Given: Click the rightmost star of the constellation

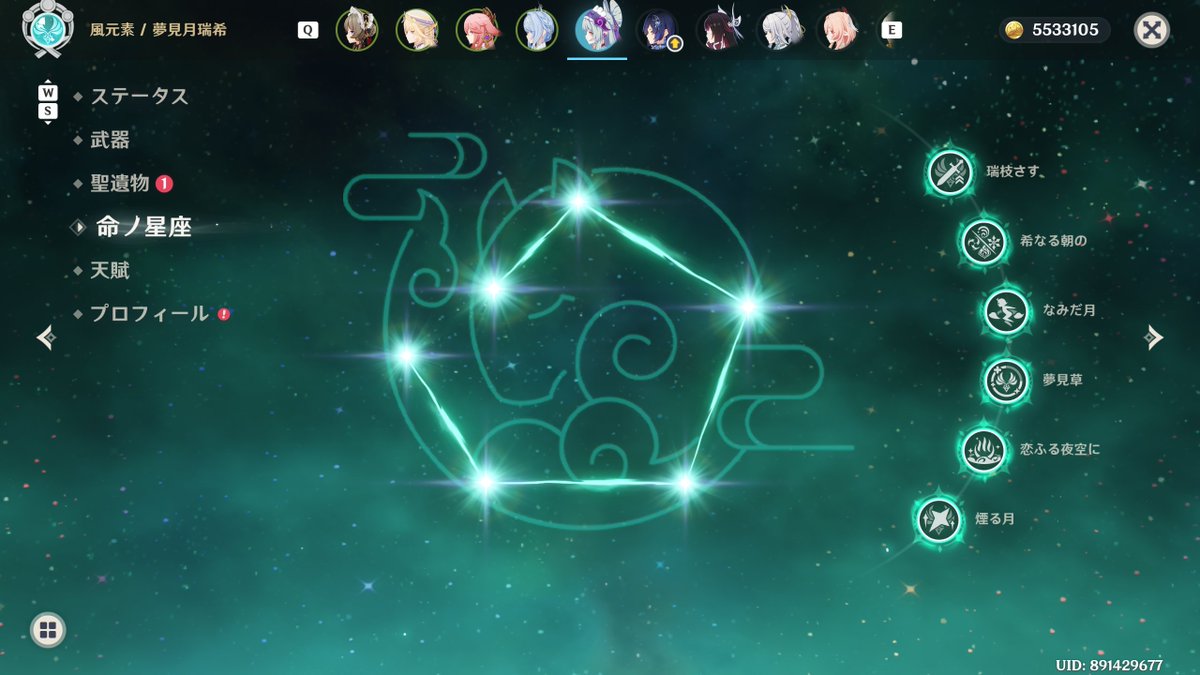Looking at the screenshot, I should point(748,307).
